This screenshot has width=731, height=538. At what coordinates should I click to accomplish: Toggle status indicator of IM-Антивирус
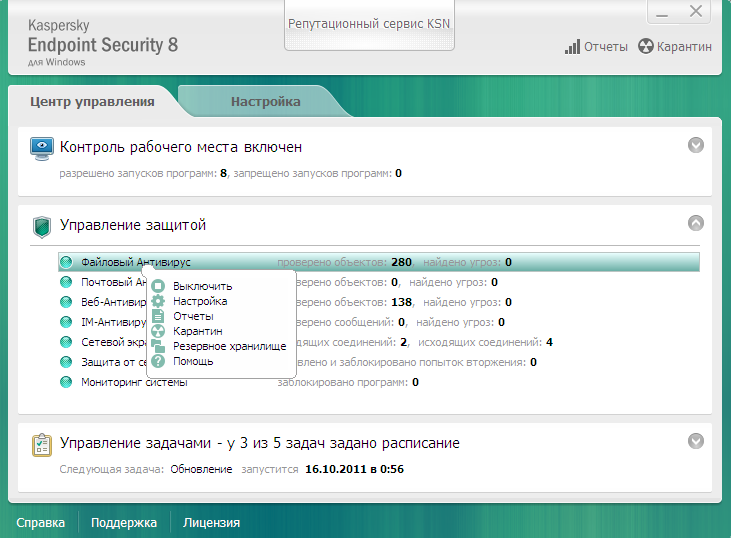point(66,322)
